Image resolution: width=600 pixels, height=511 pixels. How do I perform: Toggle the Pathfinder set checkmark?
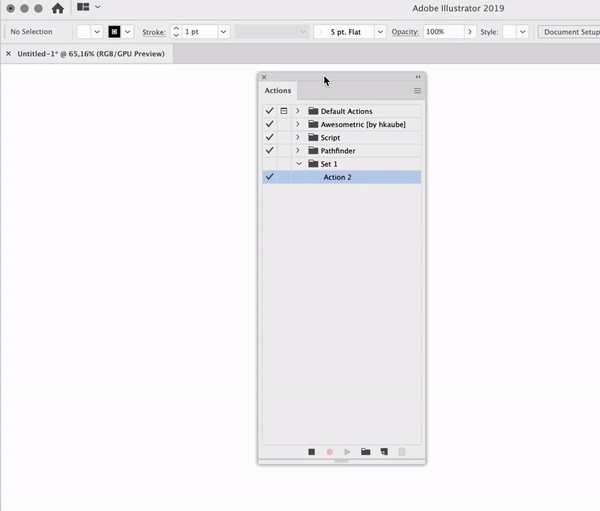[x=269, y=150]
